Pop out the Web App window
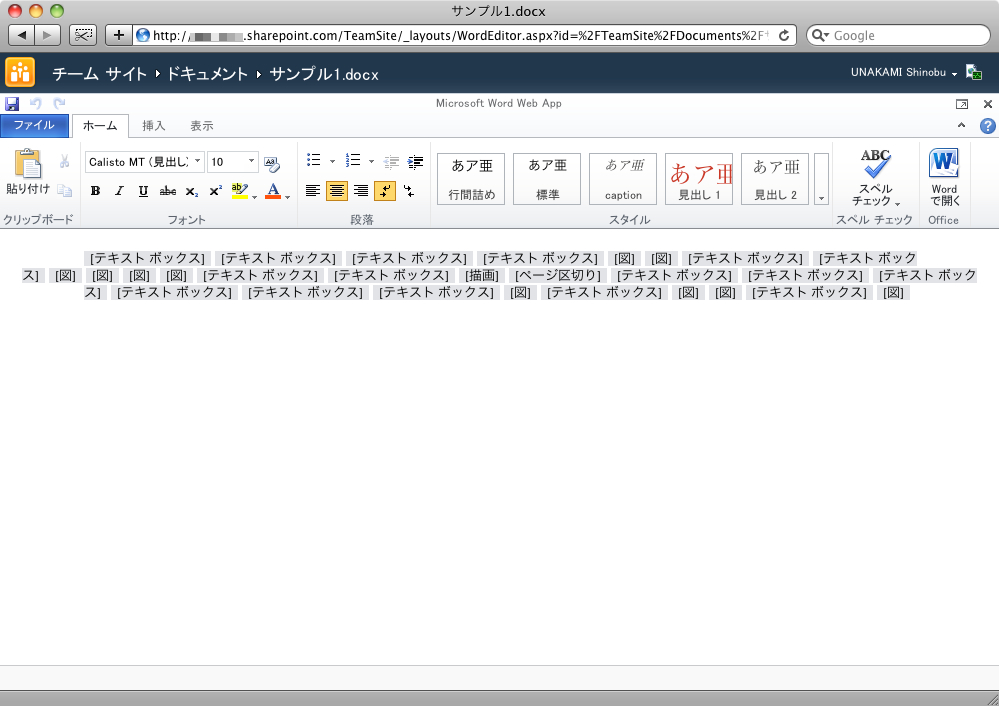 962,104
